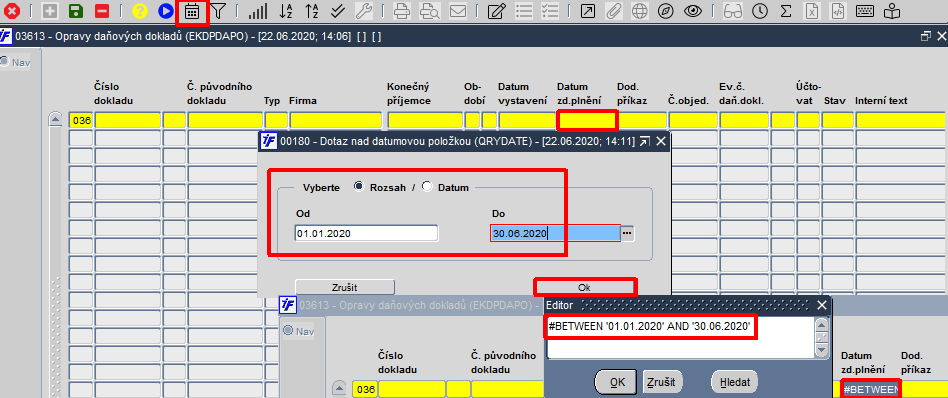Viewport: 948px width, 398px height.
Task: Click the Editor scrollbar up arrow
Action: click(822, 324)
